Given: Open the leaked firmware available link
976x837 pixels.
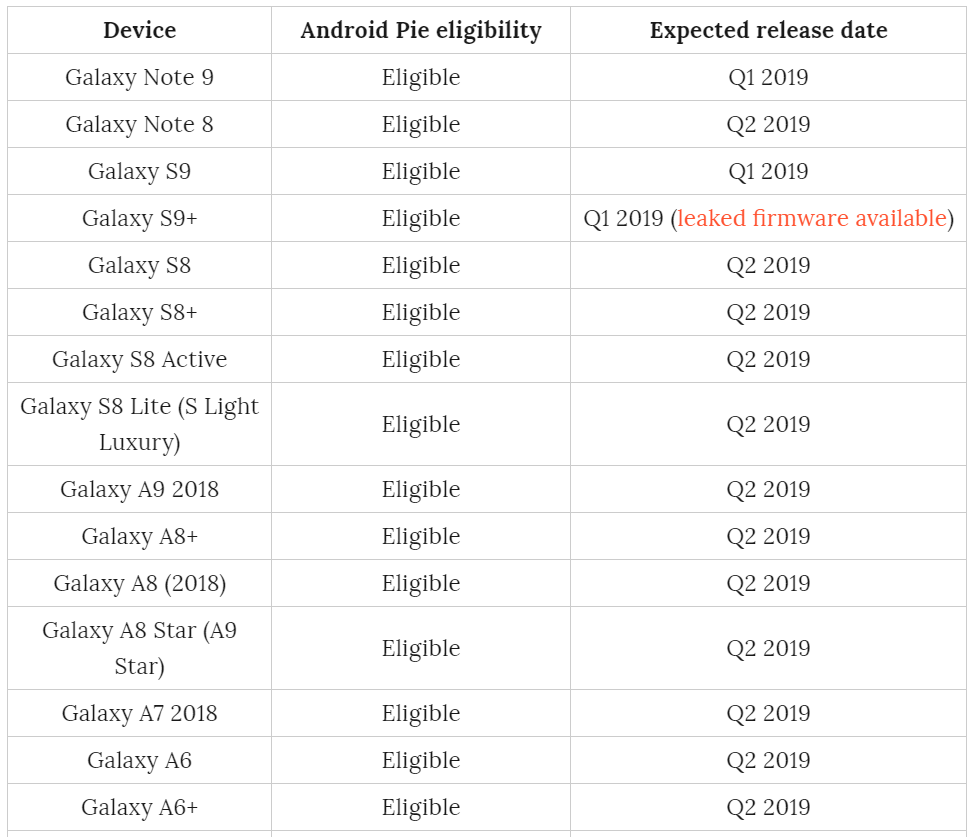Looking at the screenshot, I should click(x=812, y=218).
